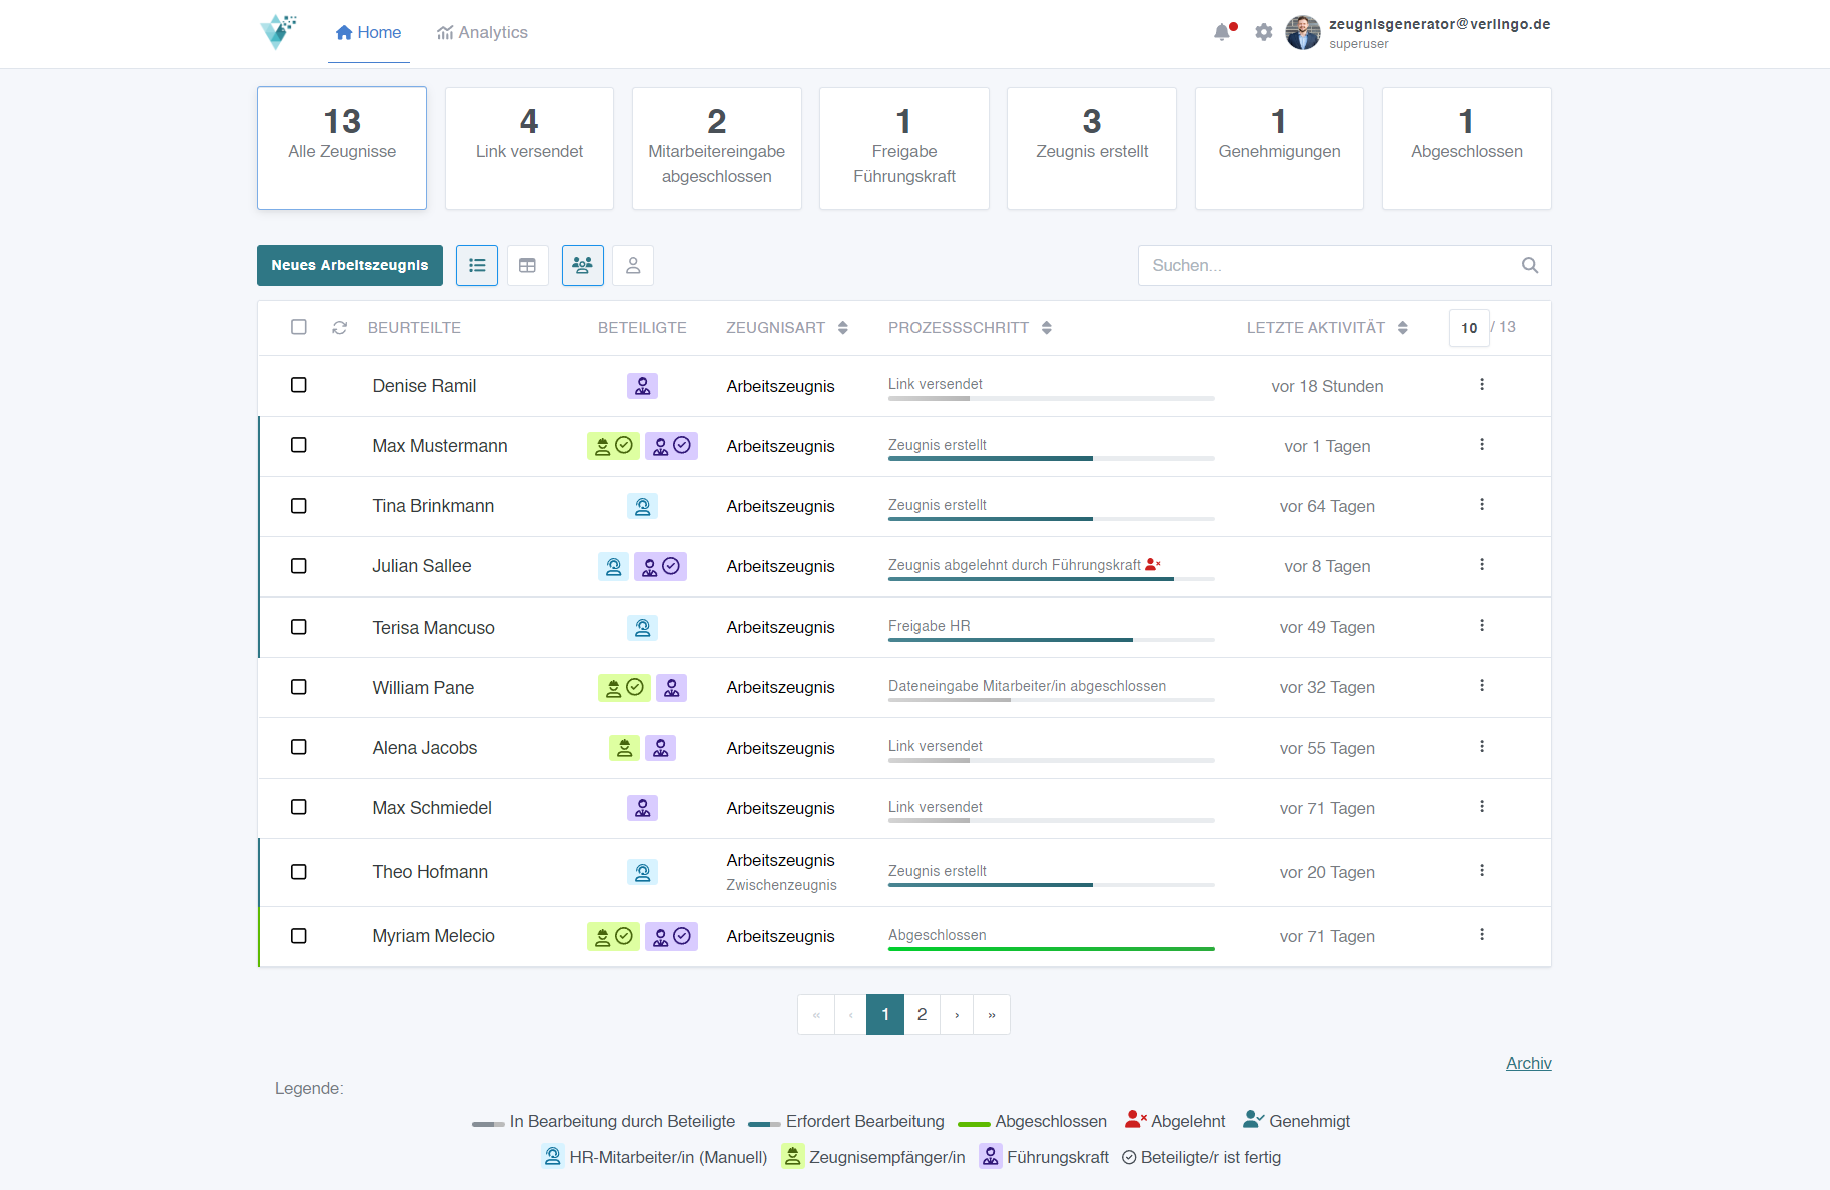Sort by Letzte Aktivität column
The width and height of the screenshot is (1830, 1190).
(1403, 328)
